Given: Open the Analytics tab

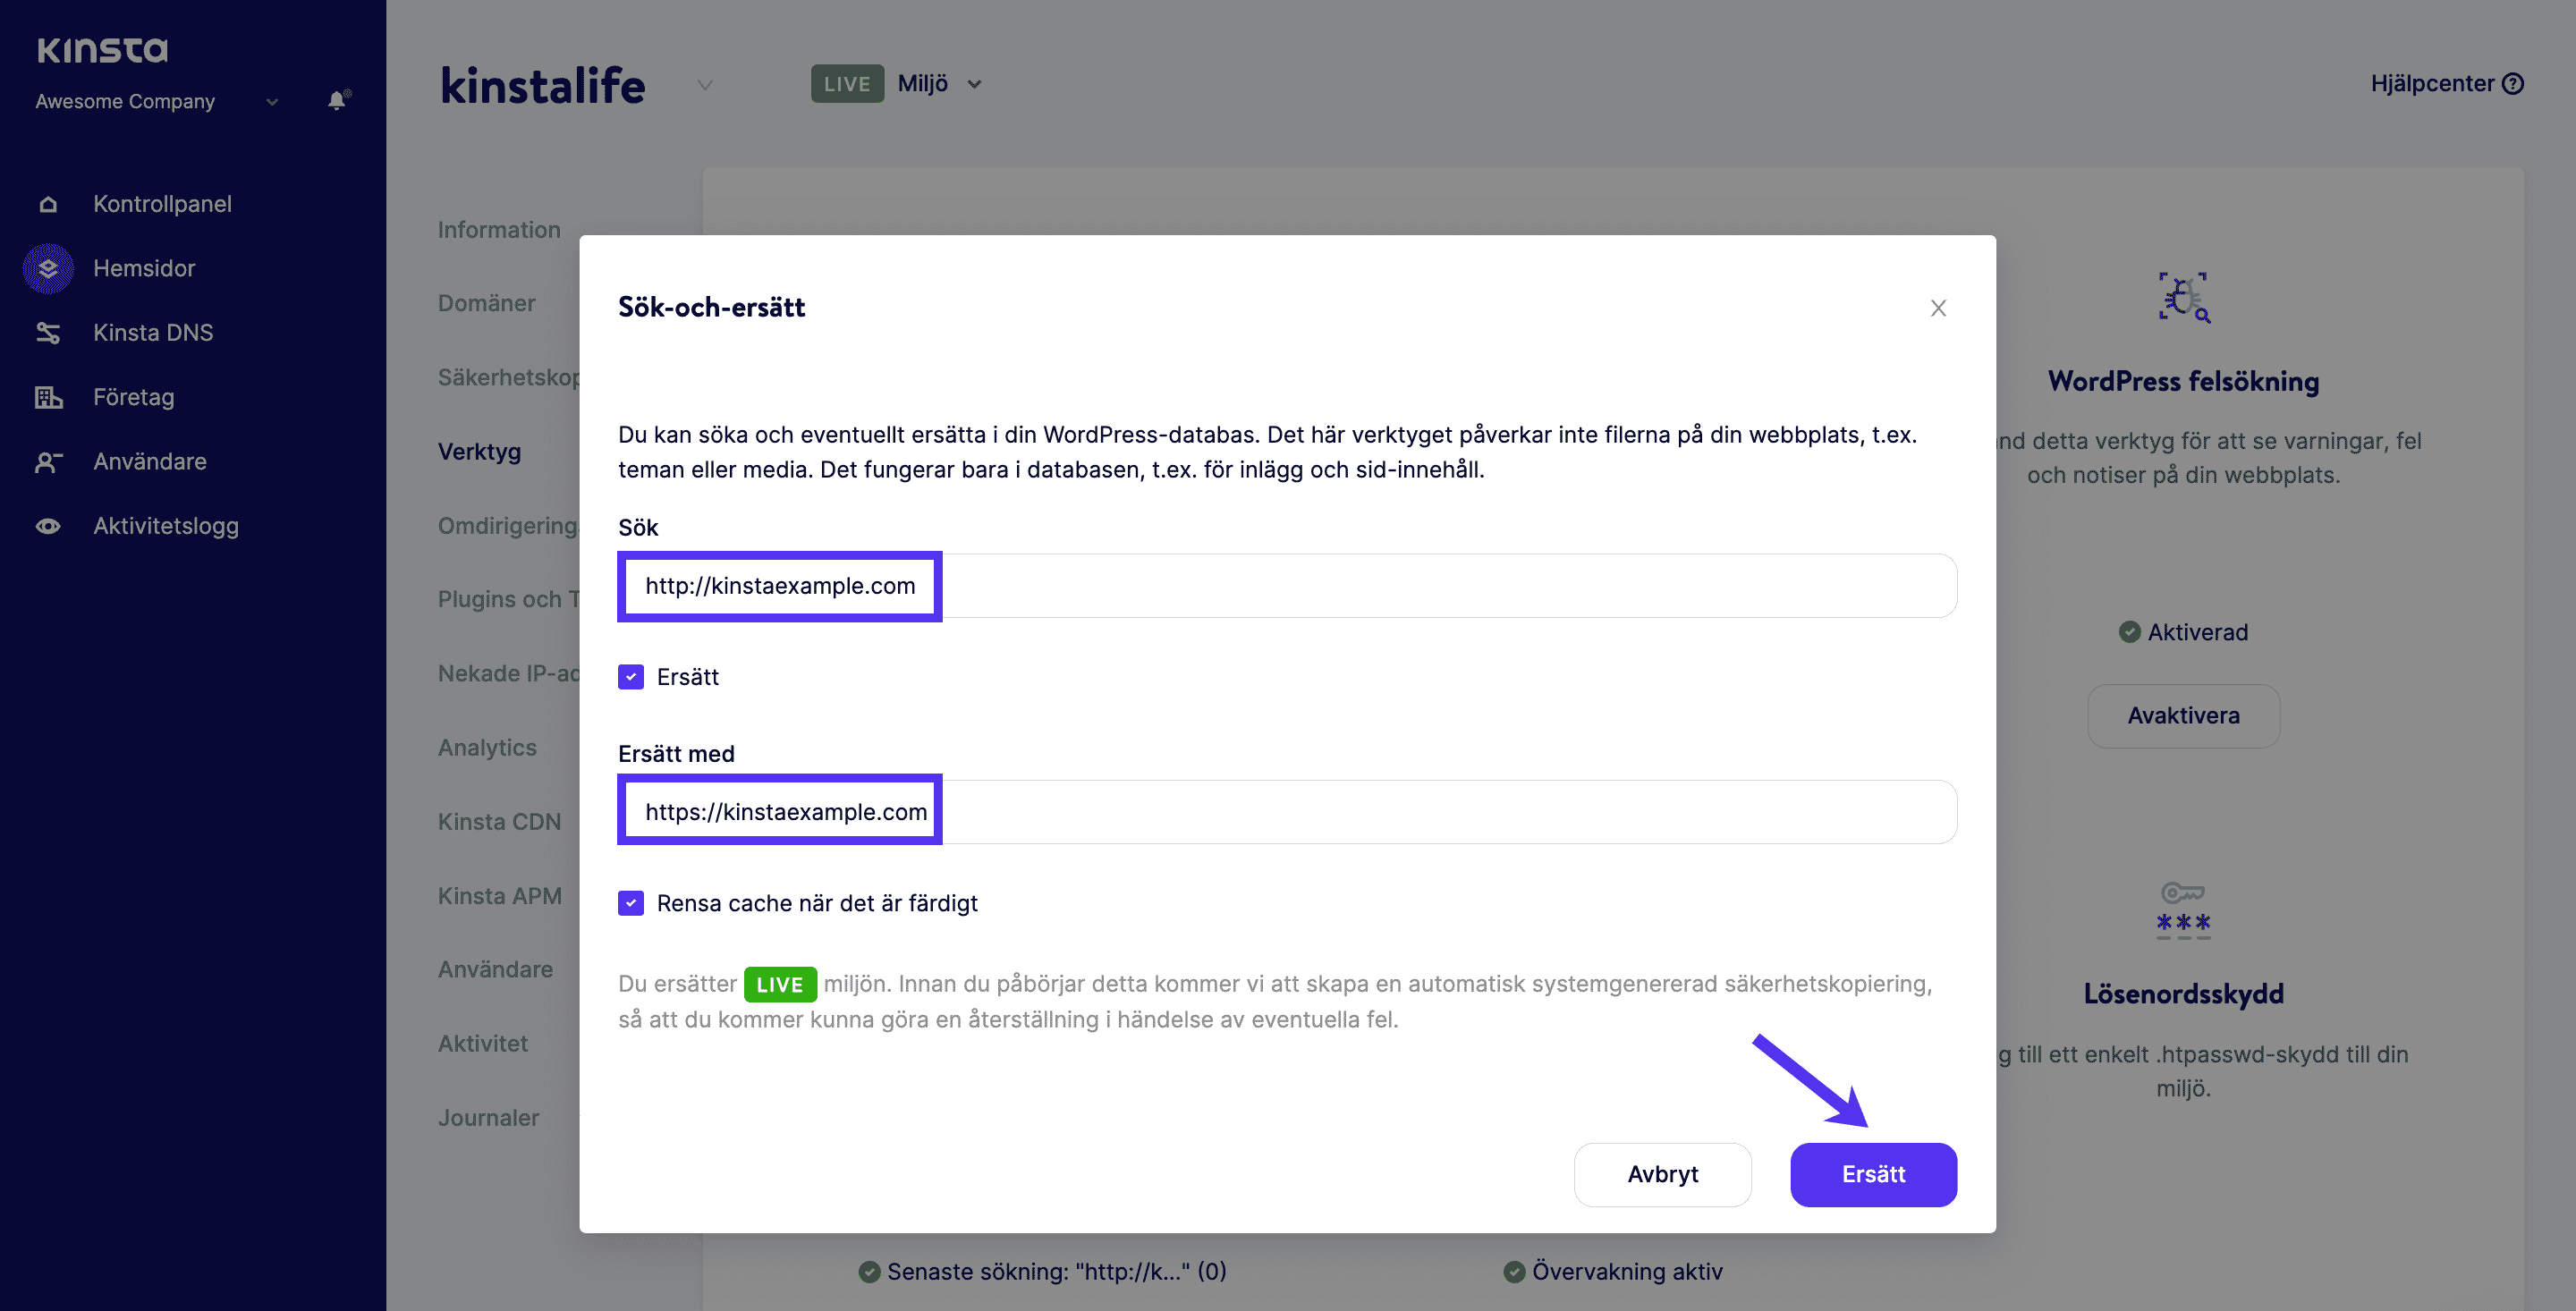Looking at the screenshot, I should coord(487,748).
